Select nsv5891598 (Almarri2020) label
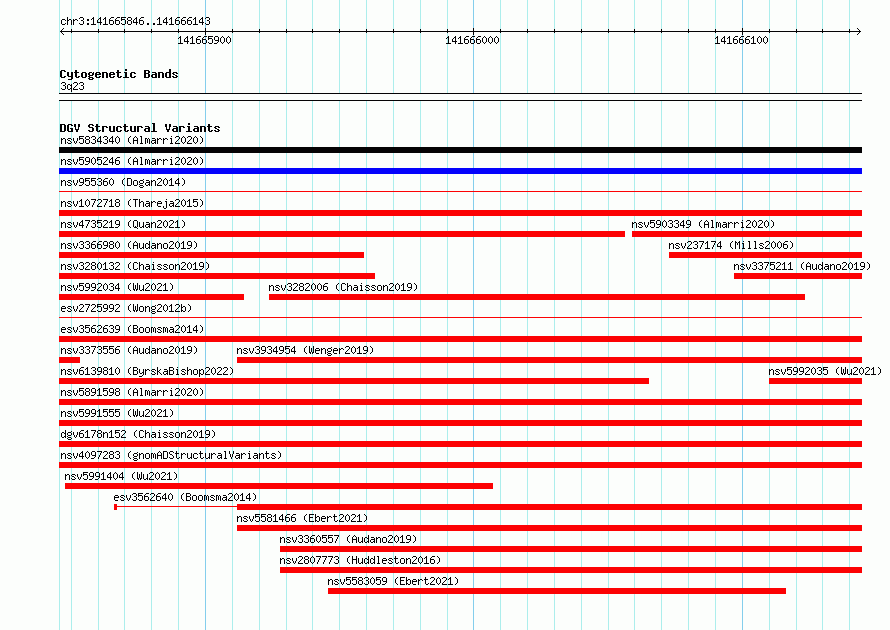Image resolution: width=890 pixels, height=630 pixels. point(132,392)
